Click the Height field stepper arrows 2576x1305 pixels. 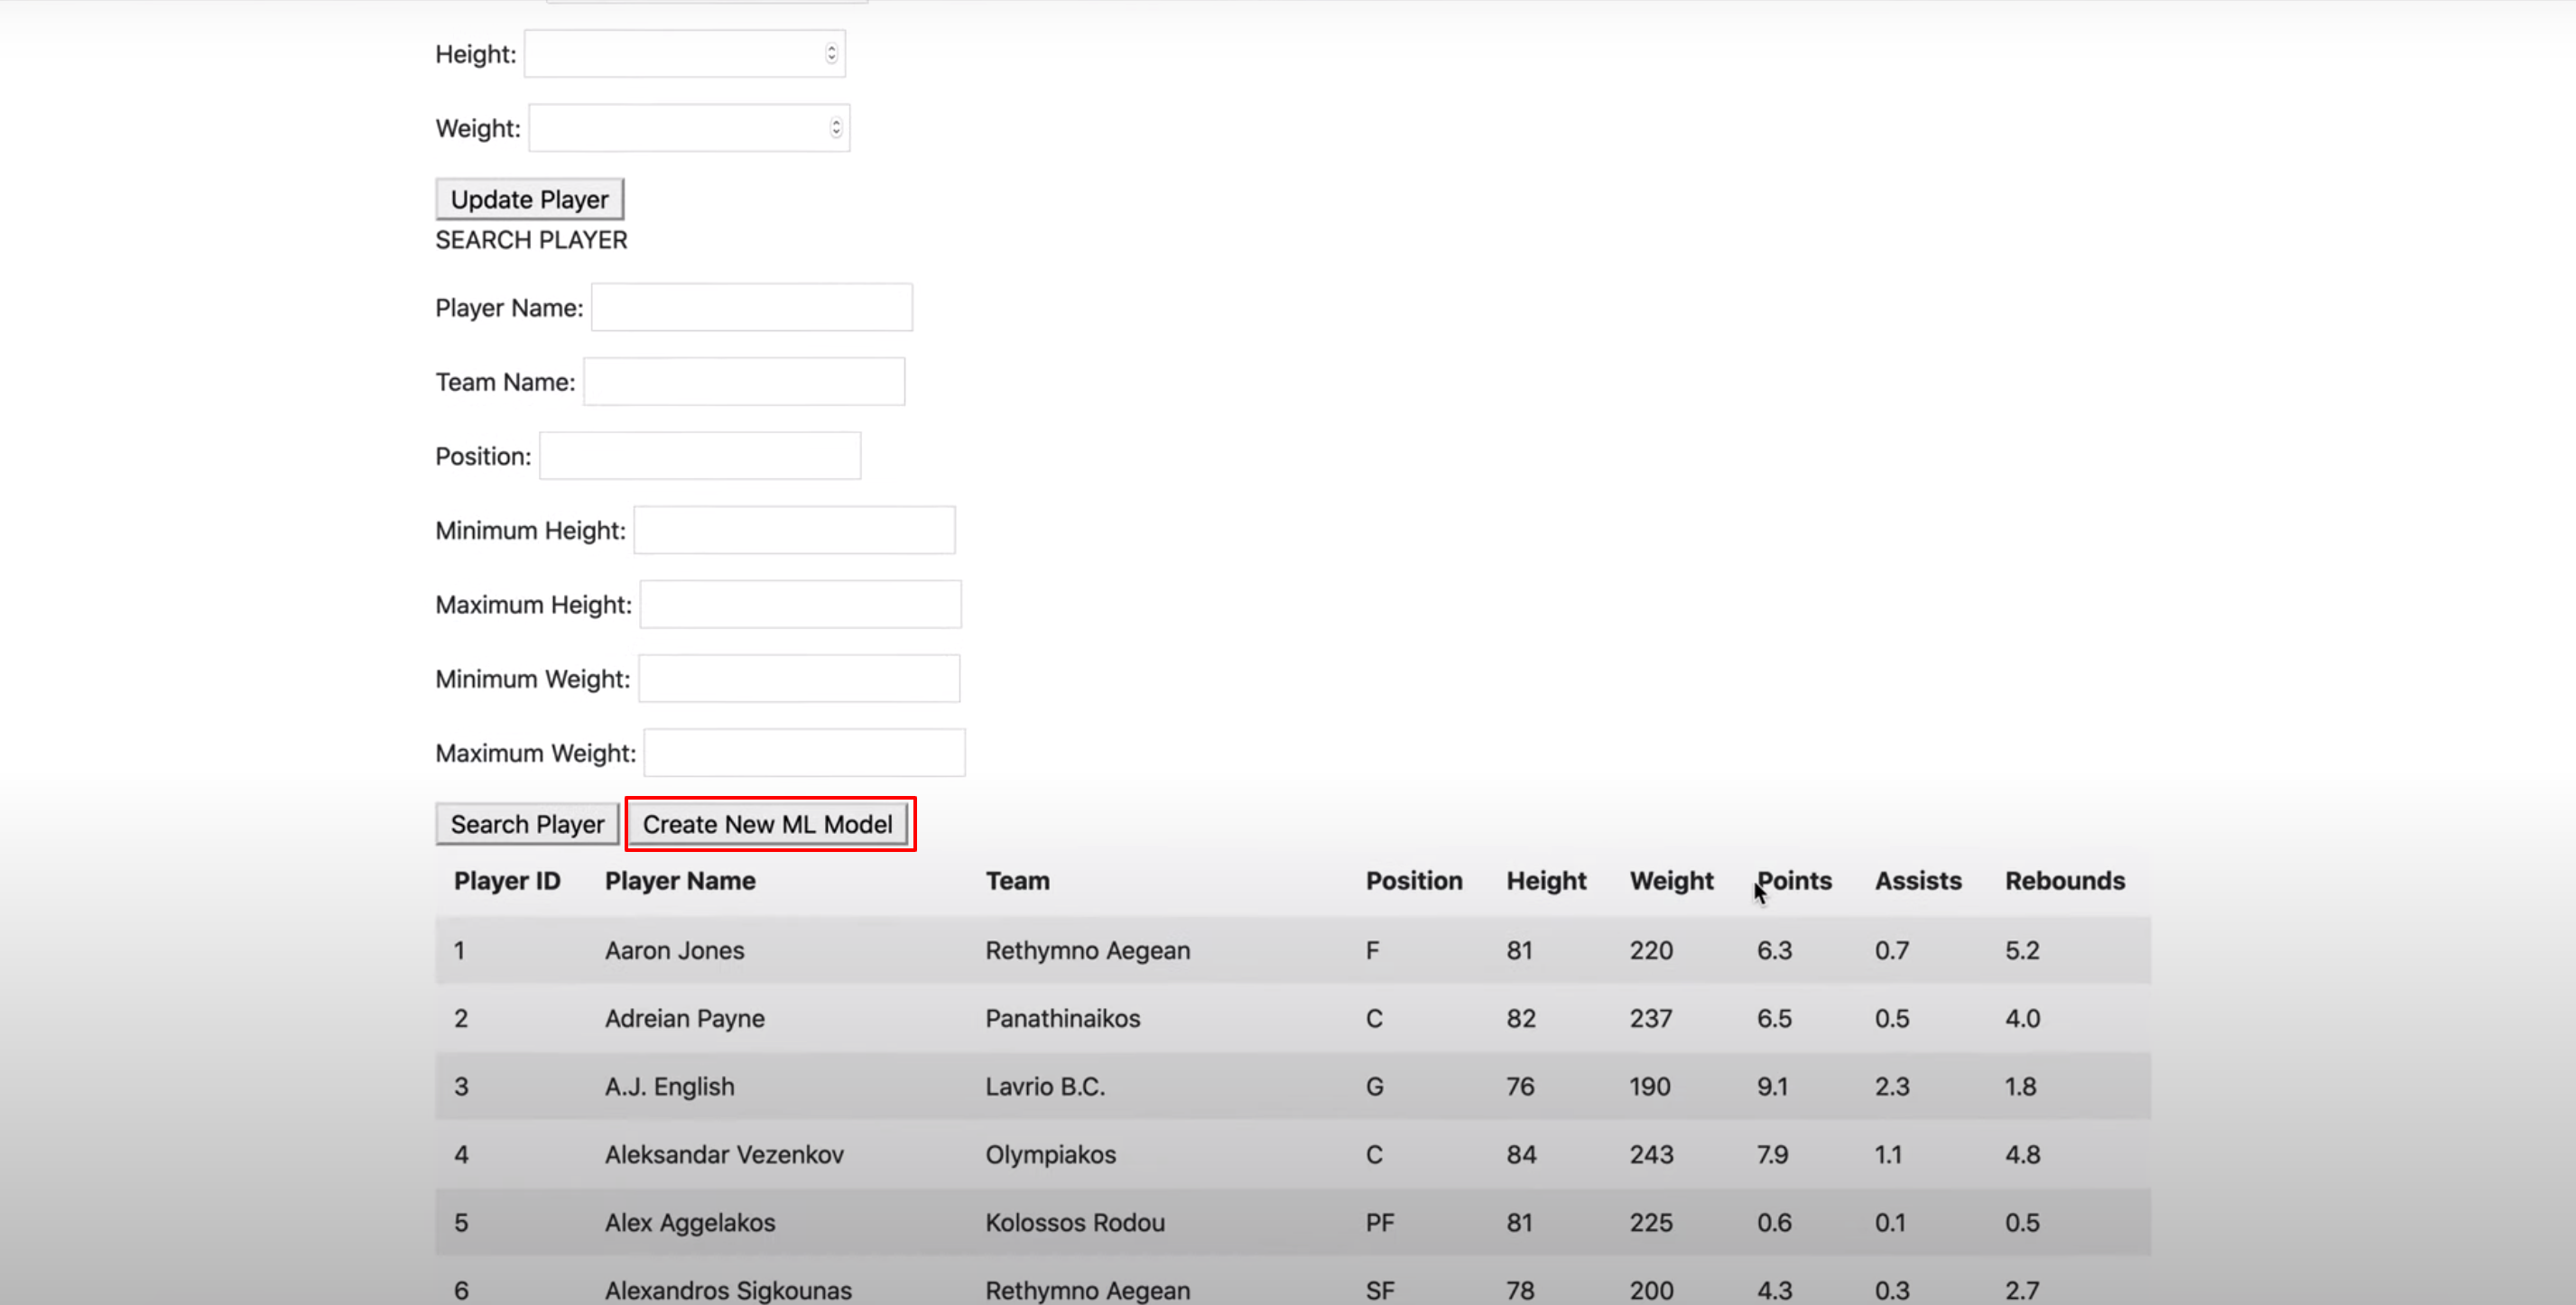click(x=831, y=54)
